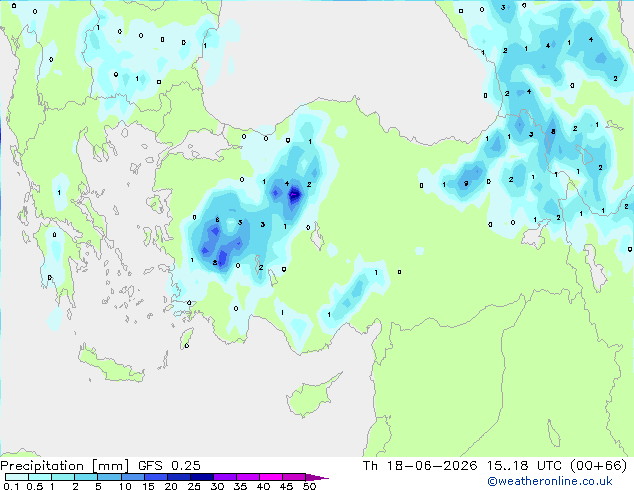Pick the 25–30 mm legend color swatch
The width and height of the screenshot is (634, 490).
[201, 477]
